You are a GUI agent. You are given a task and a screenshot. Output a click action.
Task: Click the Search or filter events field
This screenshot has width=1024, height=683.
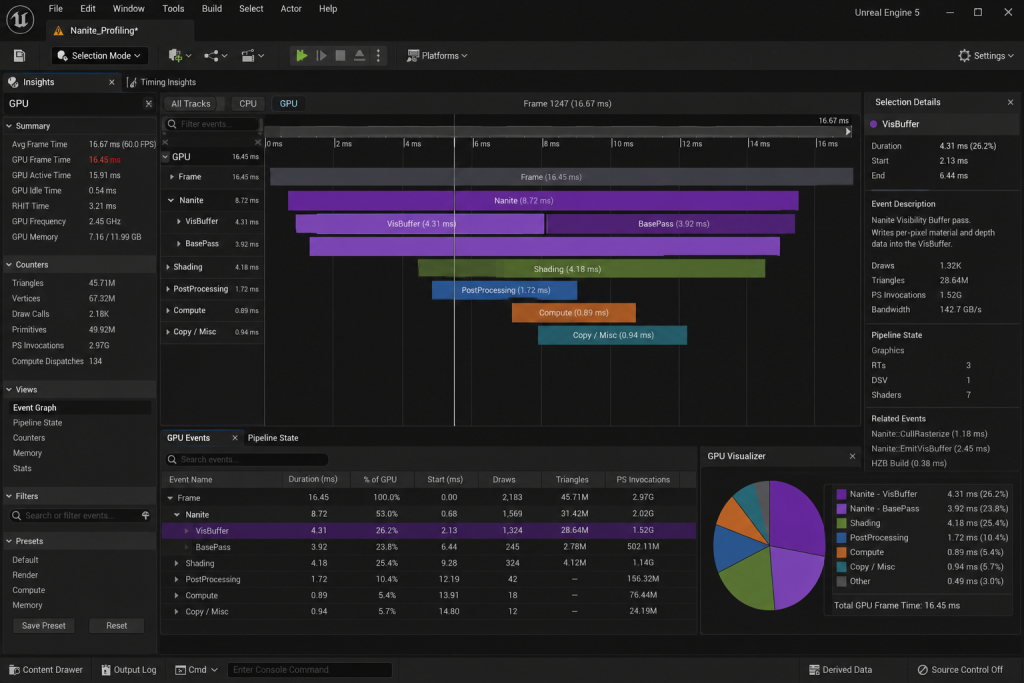[x=74, y=516]
